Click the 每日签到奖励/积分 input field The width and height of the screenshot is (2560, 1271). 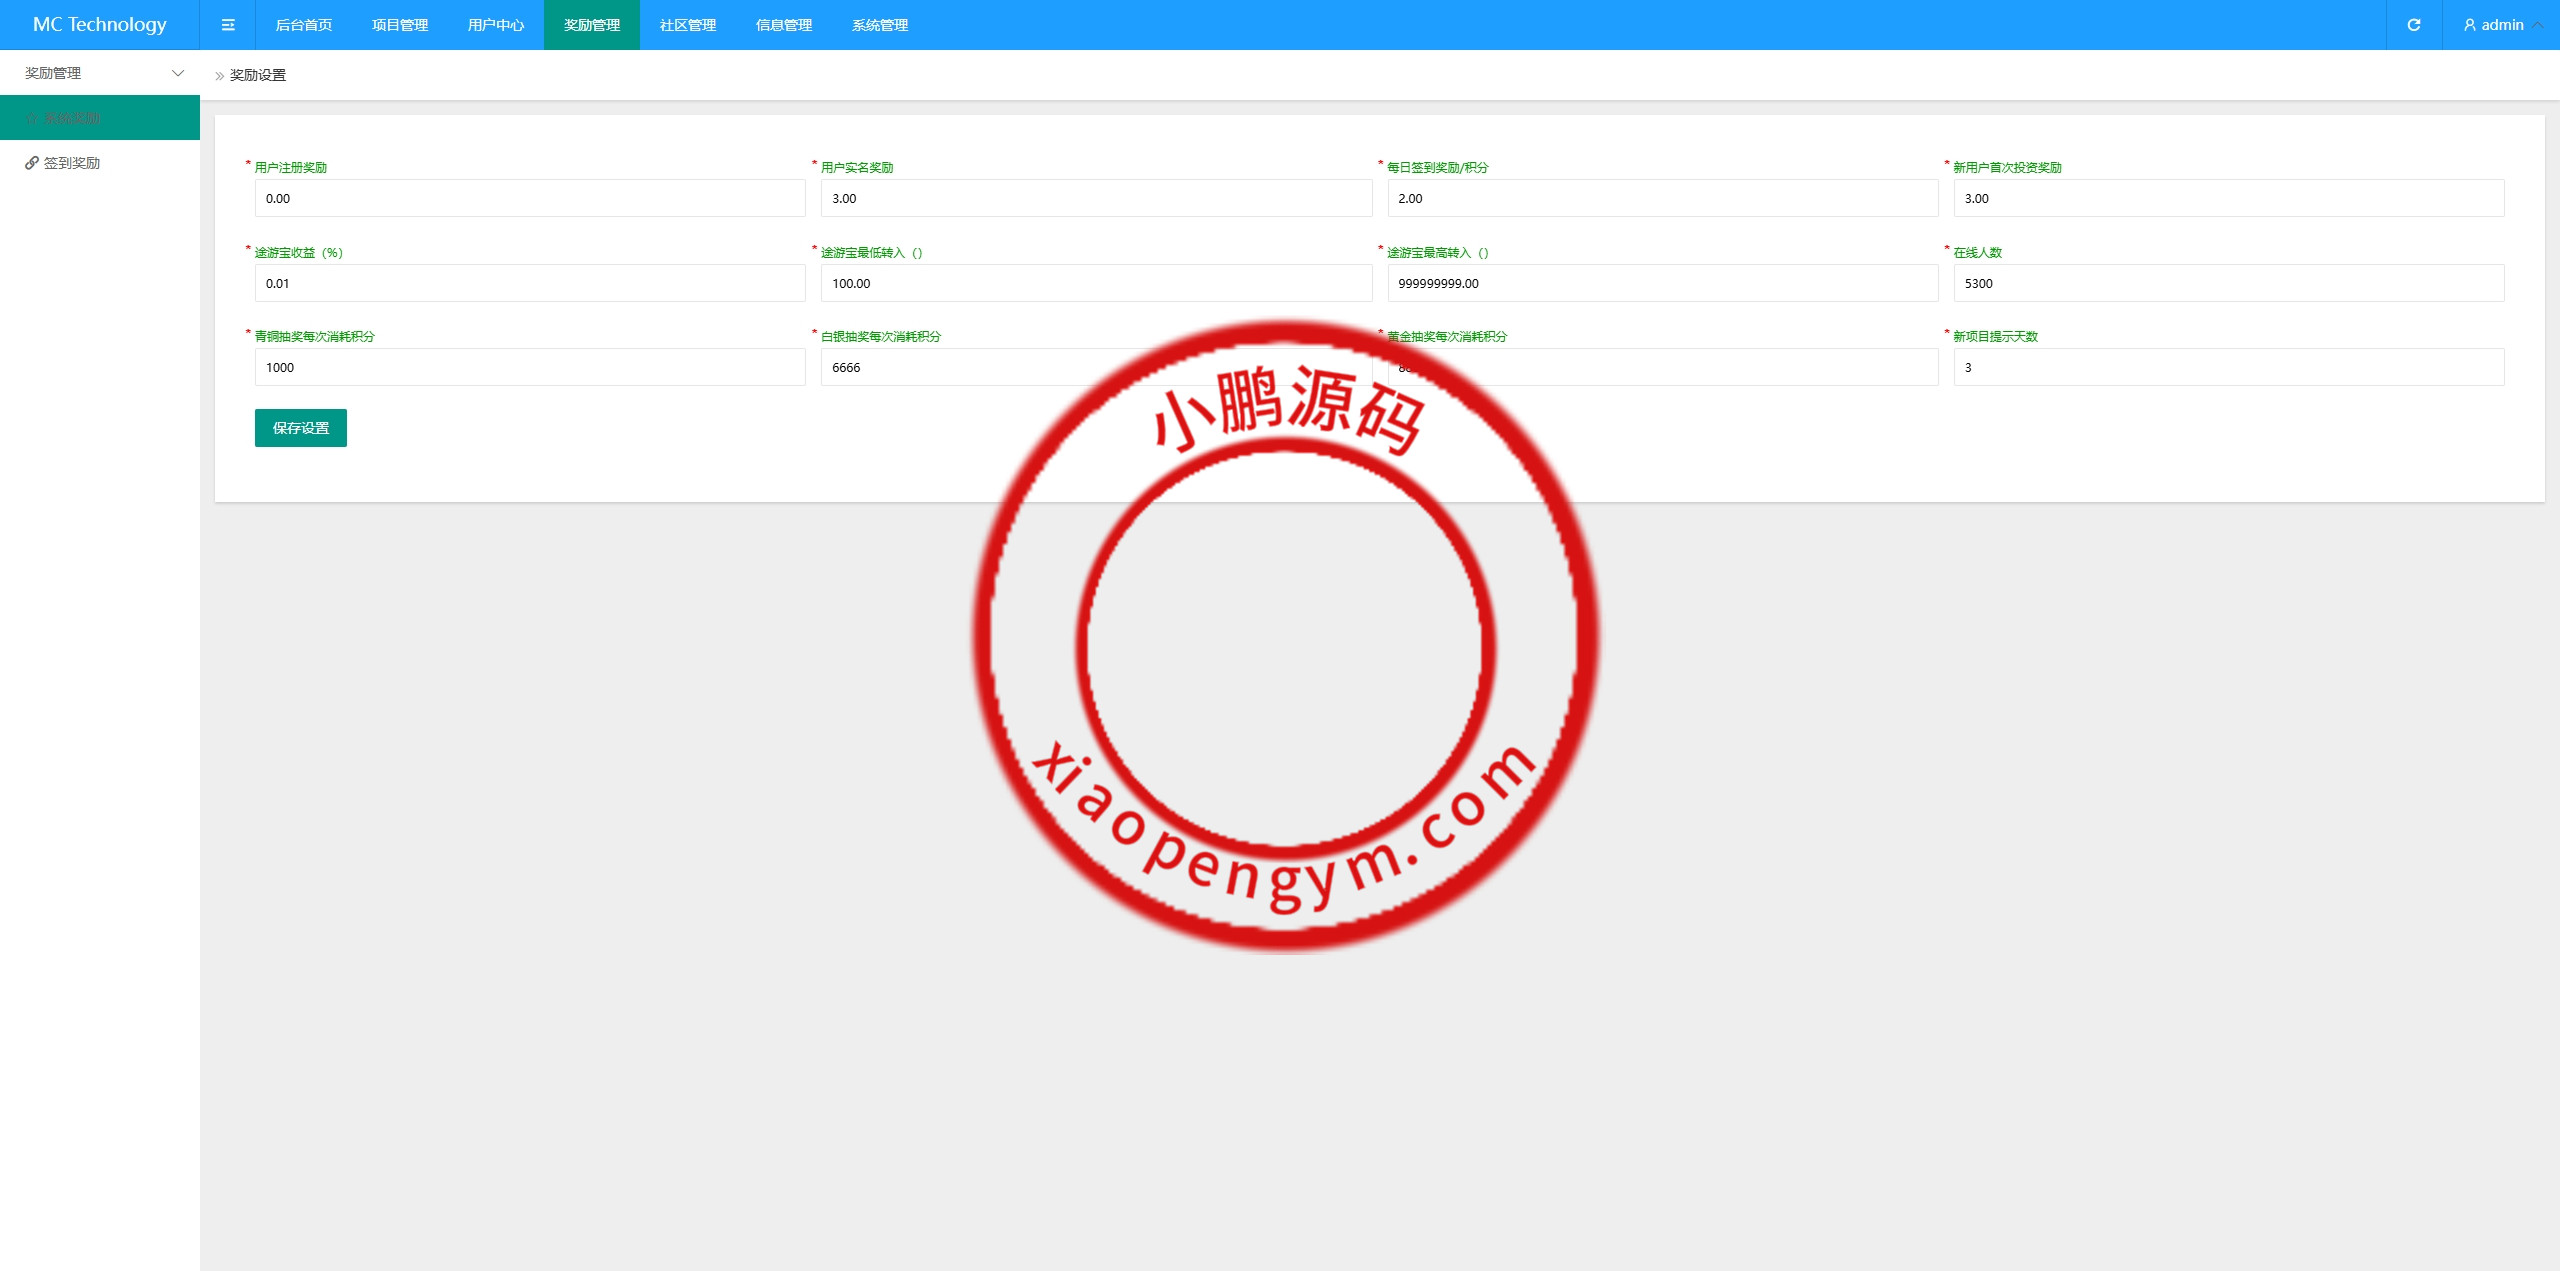click(1662, 199)
